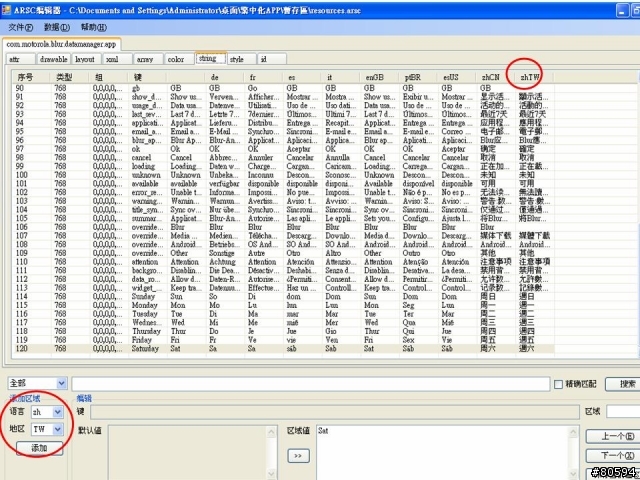The width and height of the screenshot is (640, 480).
Task: Switch to the drawable tab
Action: point(52,59)
